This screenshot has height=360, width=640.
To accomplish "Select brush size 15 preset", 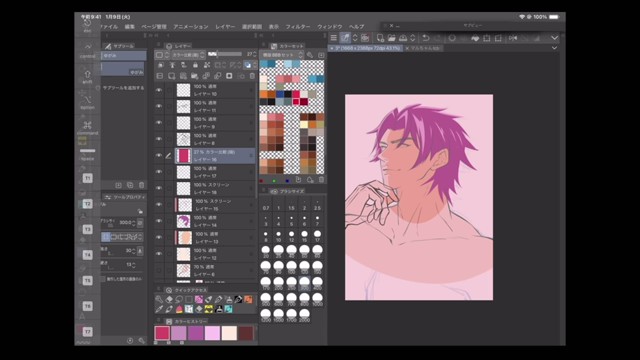I will point(304,236).
